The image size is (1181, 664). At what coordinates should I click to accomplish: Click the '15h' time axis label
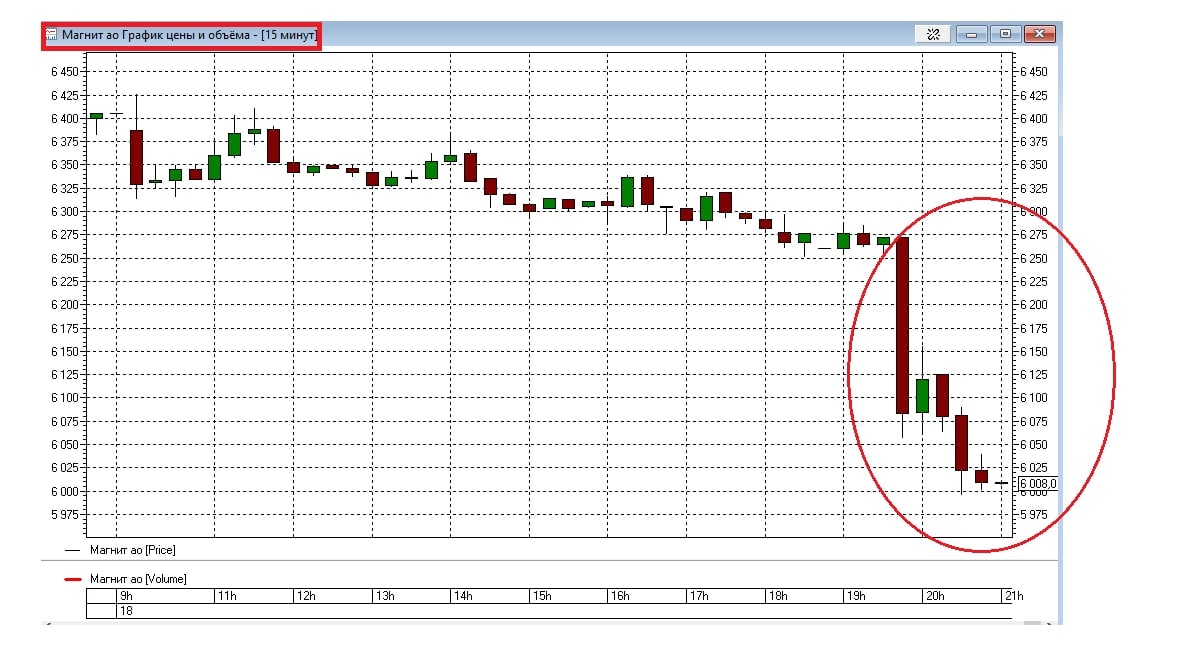[x=542, y=596]
